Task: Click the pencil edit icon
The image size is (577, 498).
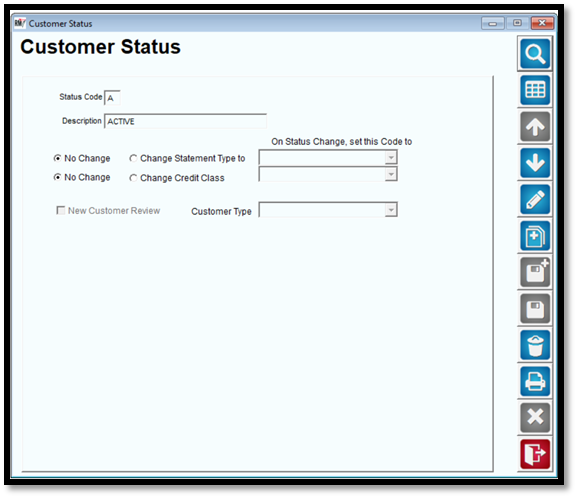Action: 535,199
